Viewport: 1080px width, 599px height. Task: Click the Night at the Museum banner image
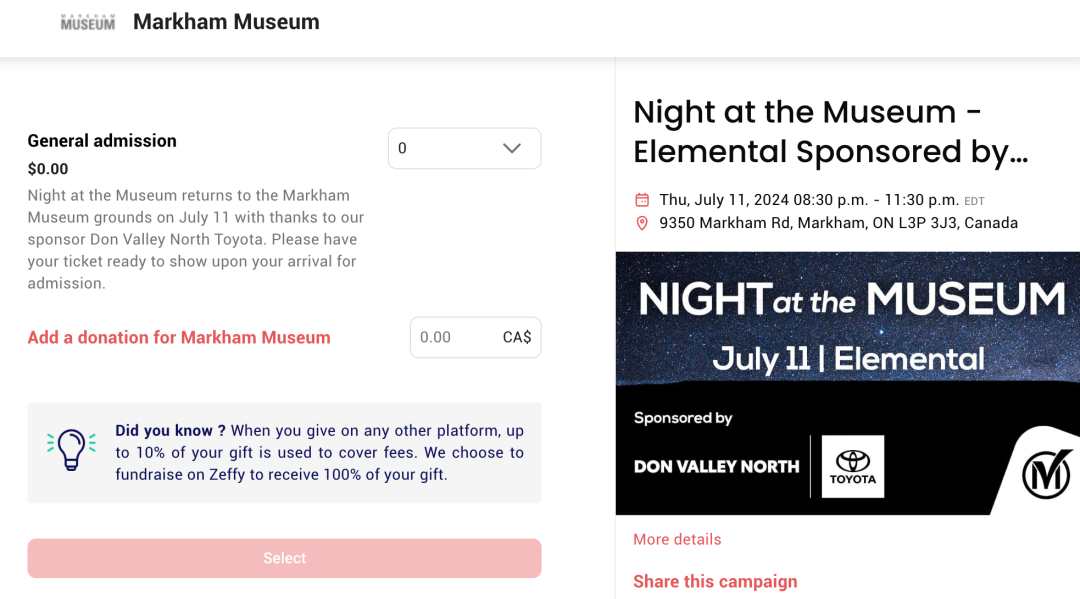click(x=848, y=383)
